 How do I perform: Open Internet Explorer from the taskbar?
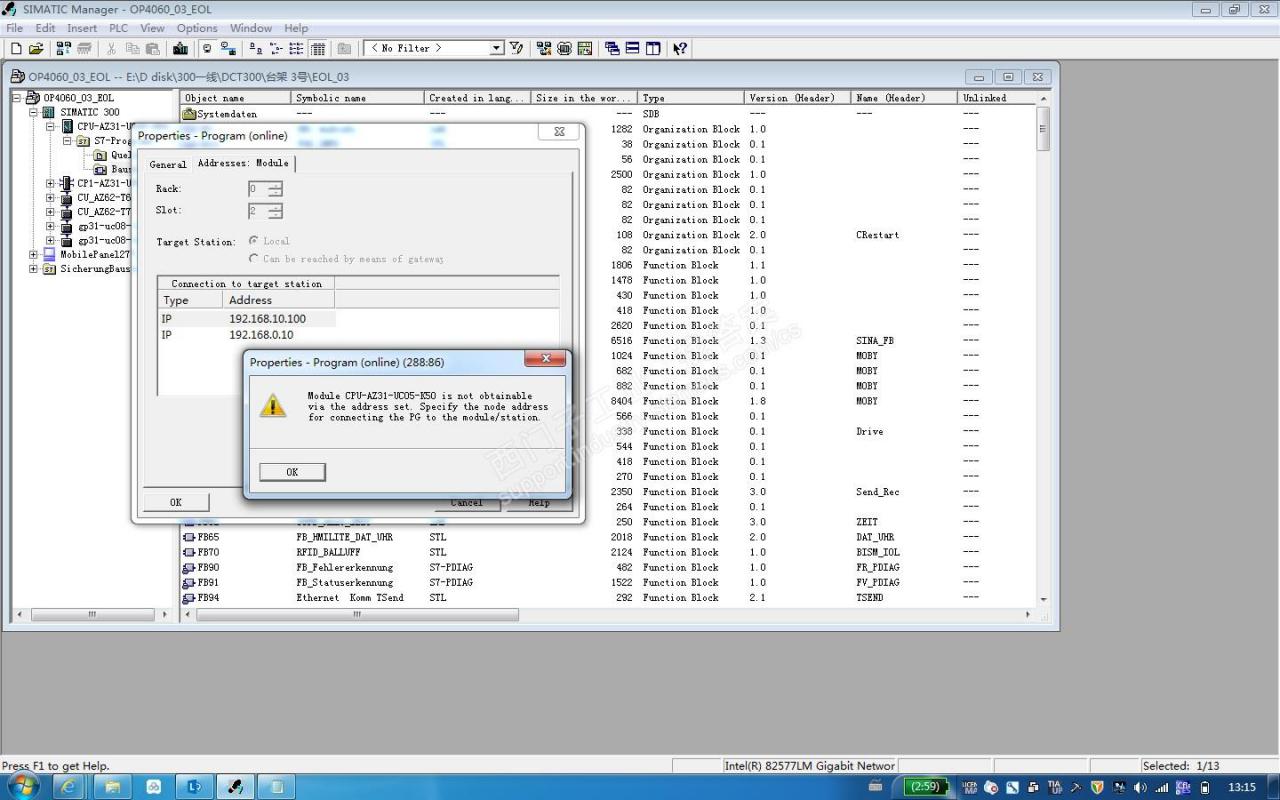(x=69, y=787)
